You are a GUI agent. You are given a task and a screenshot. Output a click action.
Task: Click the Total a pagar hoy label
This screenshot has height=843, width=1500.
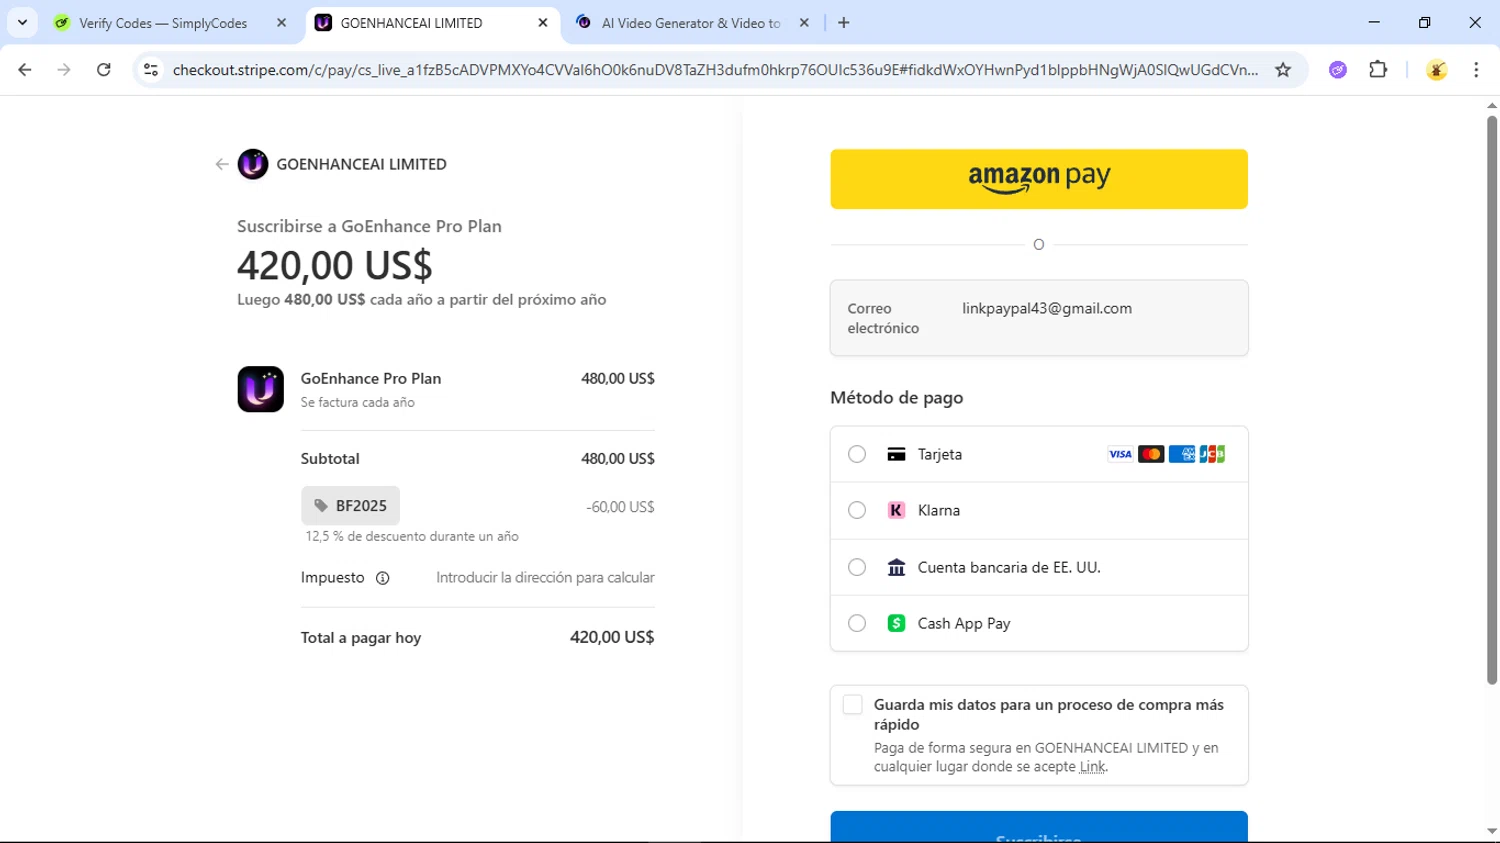361,638
